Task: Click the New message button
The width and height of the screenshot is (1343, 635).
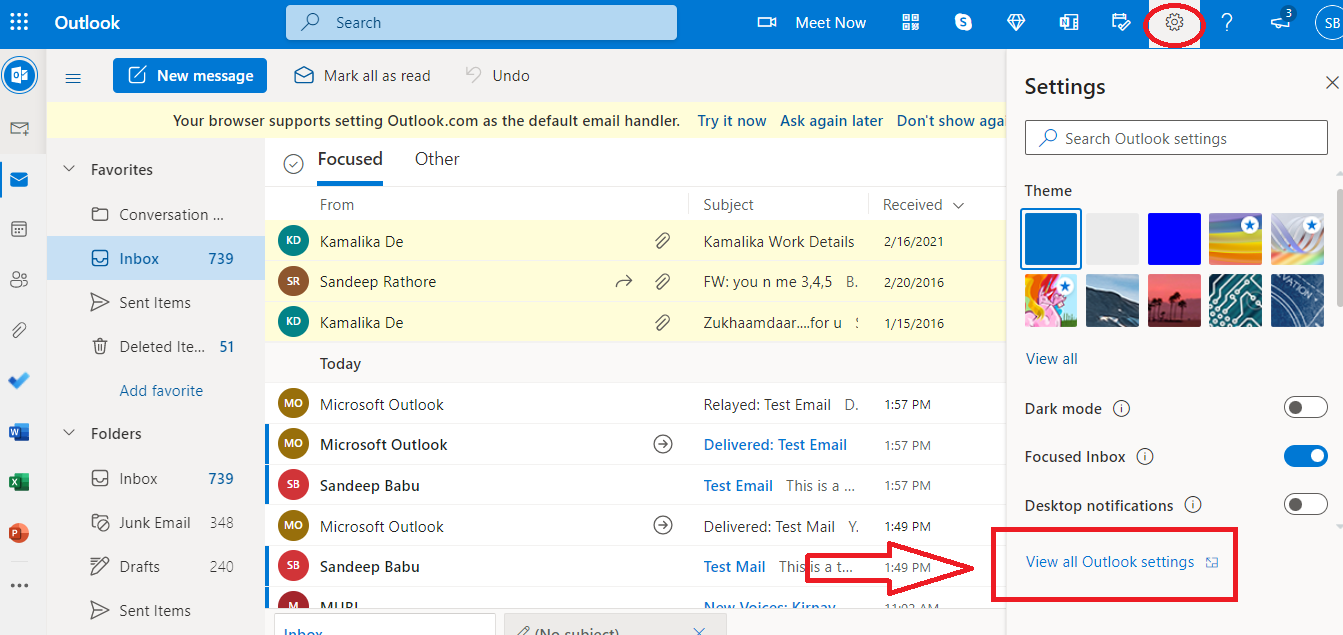Action: (x=190, y=76)
